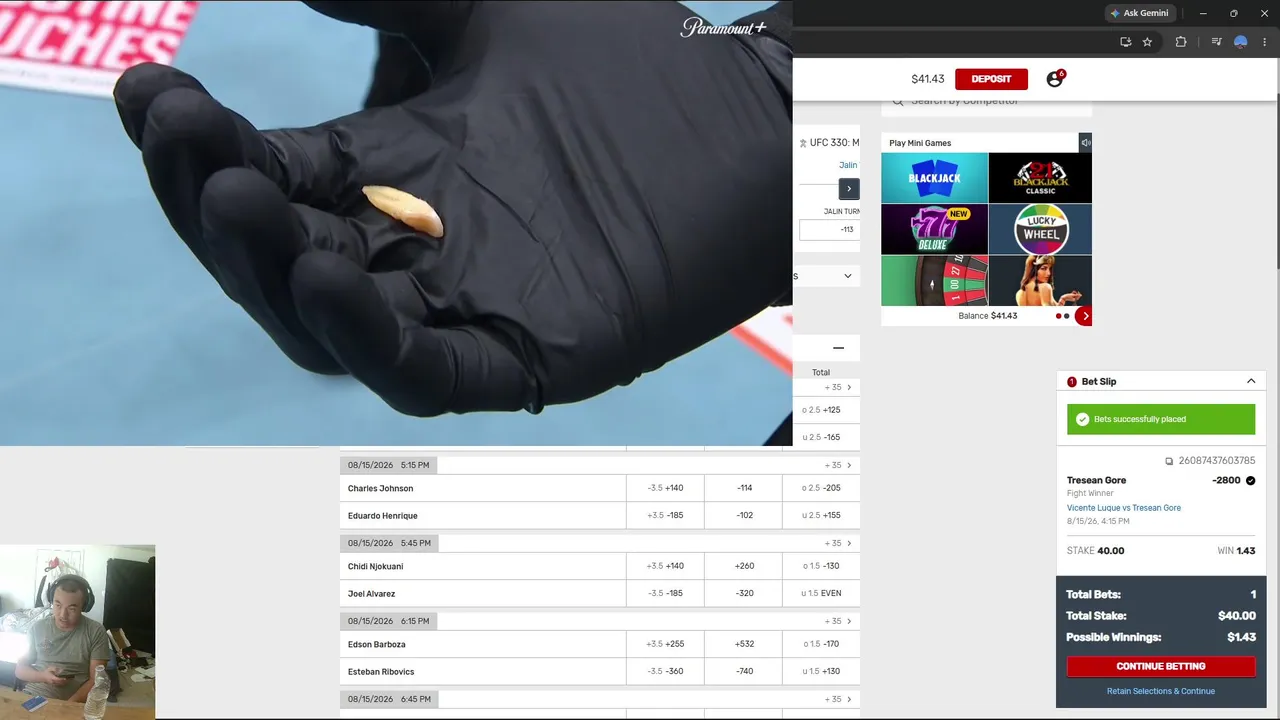Launch the 777 Deluxe mini game
This screenshot has width=1280, height=720.
tap(934, 229)
